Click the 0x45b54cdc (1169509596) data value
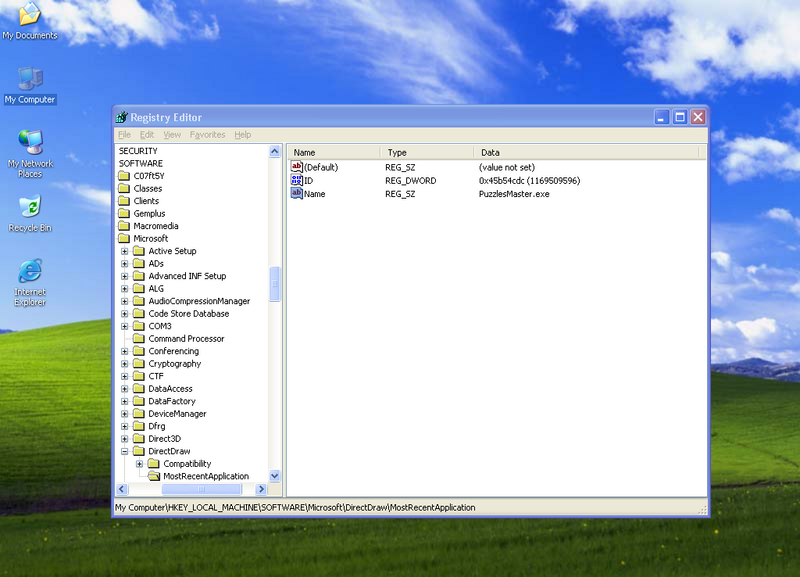The height and width of the screenshot is (577, 800). (x=529, y=181)
